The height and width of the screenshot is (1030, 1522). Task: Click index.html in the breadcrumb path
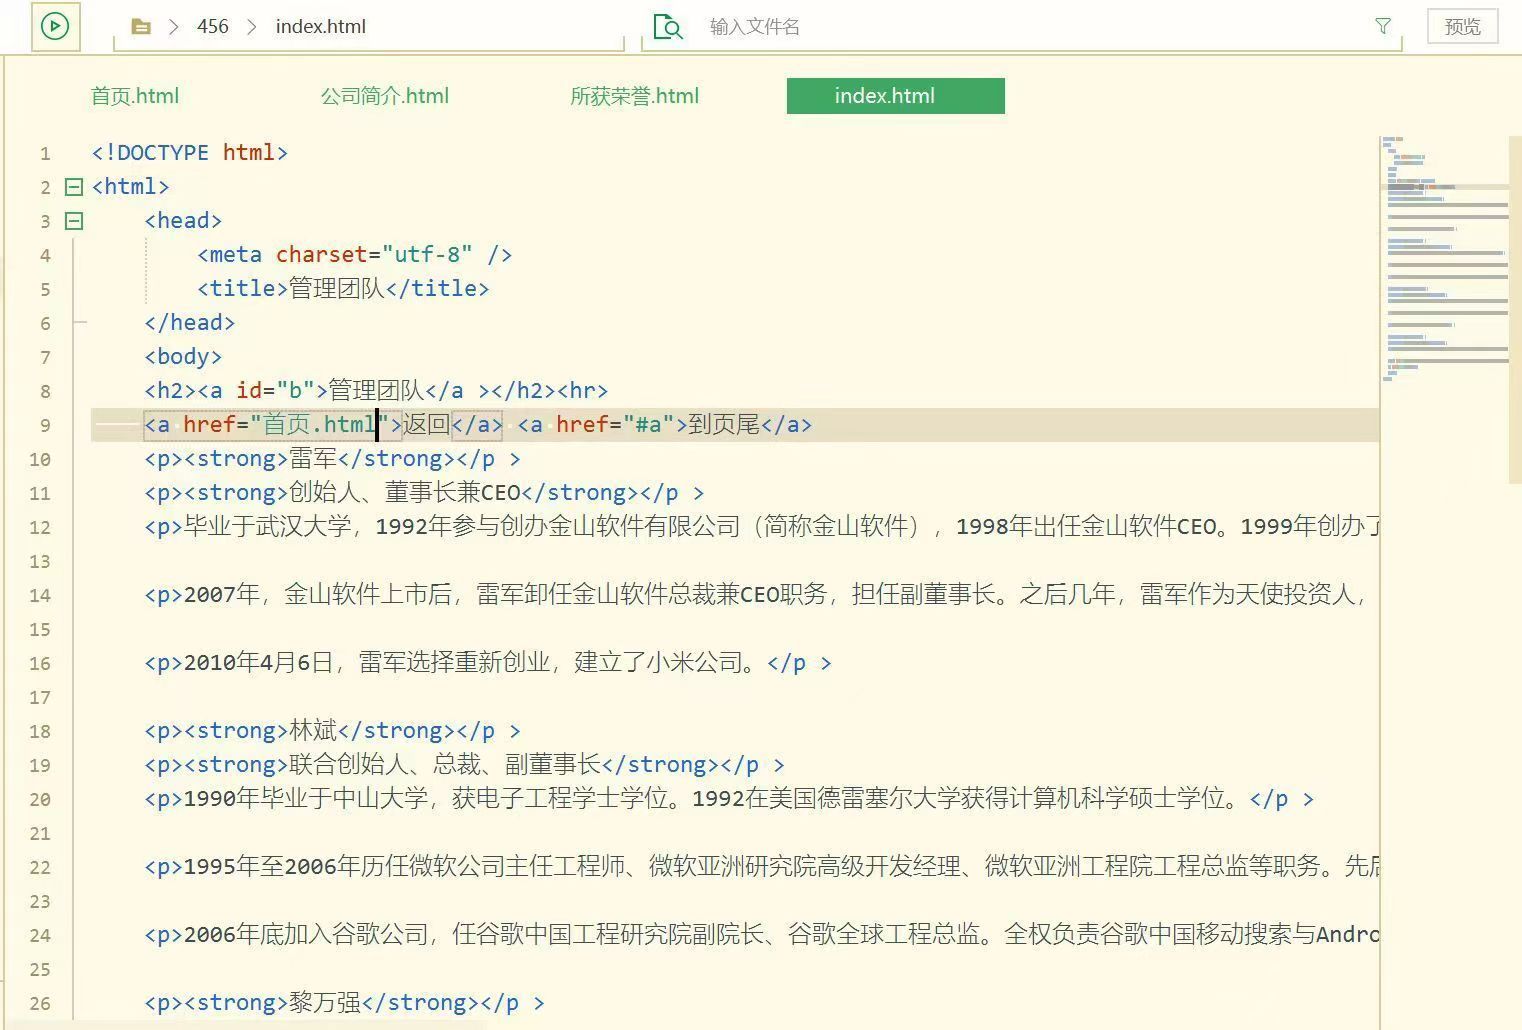(320, 27)
